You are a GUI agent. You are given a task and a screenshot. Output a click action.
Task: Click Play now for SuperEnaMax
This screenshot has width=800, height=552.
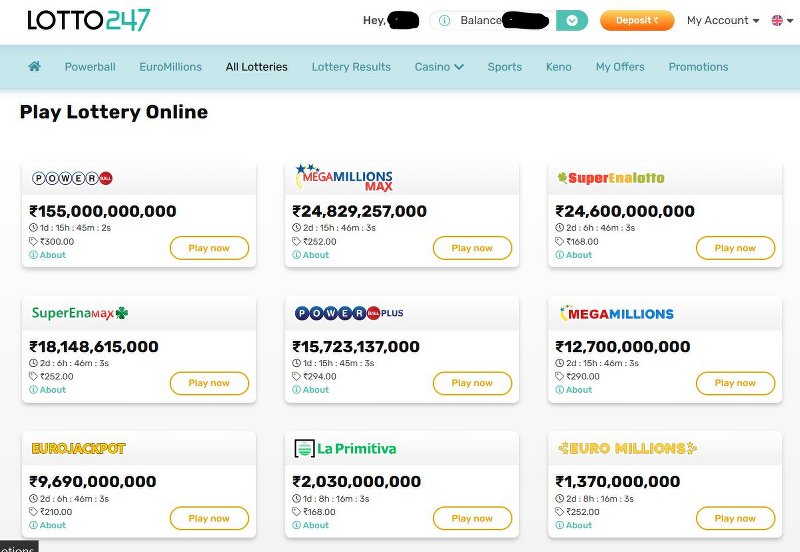coord(209,383)
